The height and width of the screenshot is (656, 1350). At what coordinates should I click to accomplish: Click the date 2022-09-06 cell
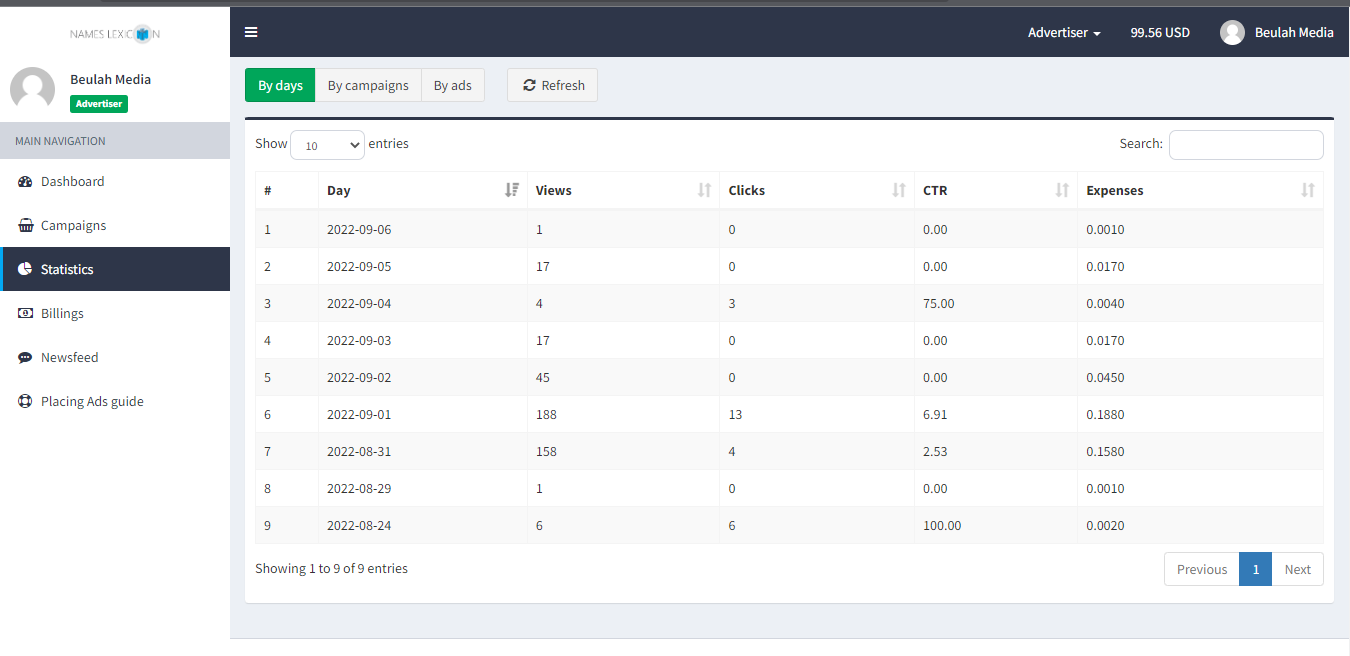pos(359,229)
